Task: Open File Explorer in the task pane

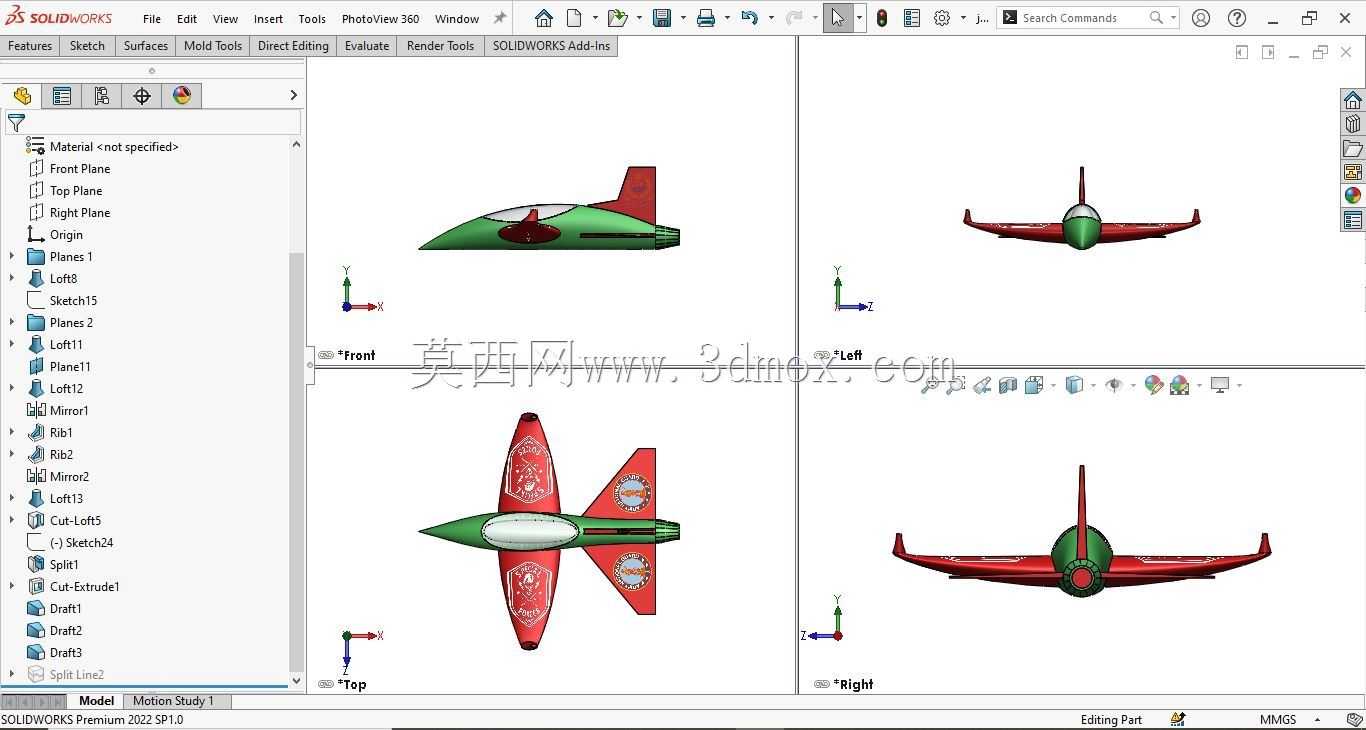Action: (1353, 148)
